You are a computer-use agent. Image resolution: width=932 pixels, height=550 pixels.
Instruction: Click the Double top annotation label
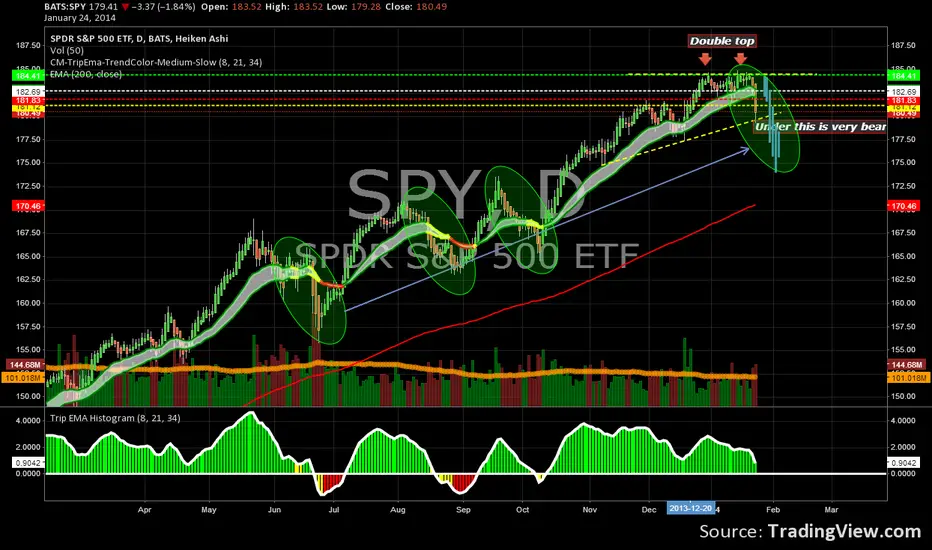click(722, 41)
